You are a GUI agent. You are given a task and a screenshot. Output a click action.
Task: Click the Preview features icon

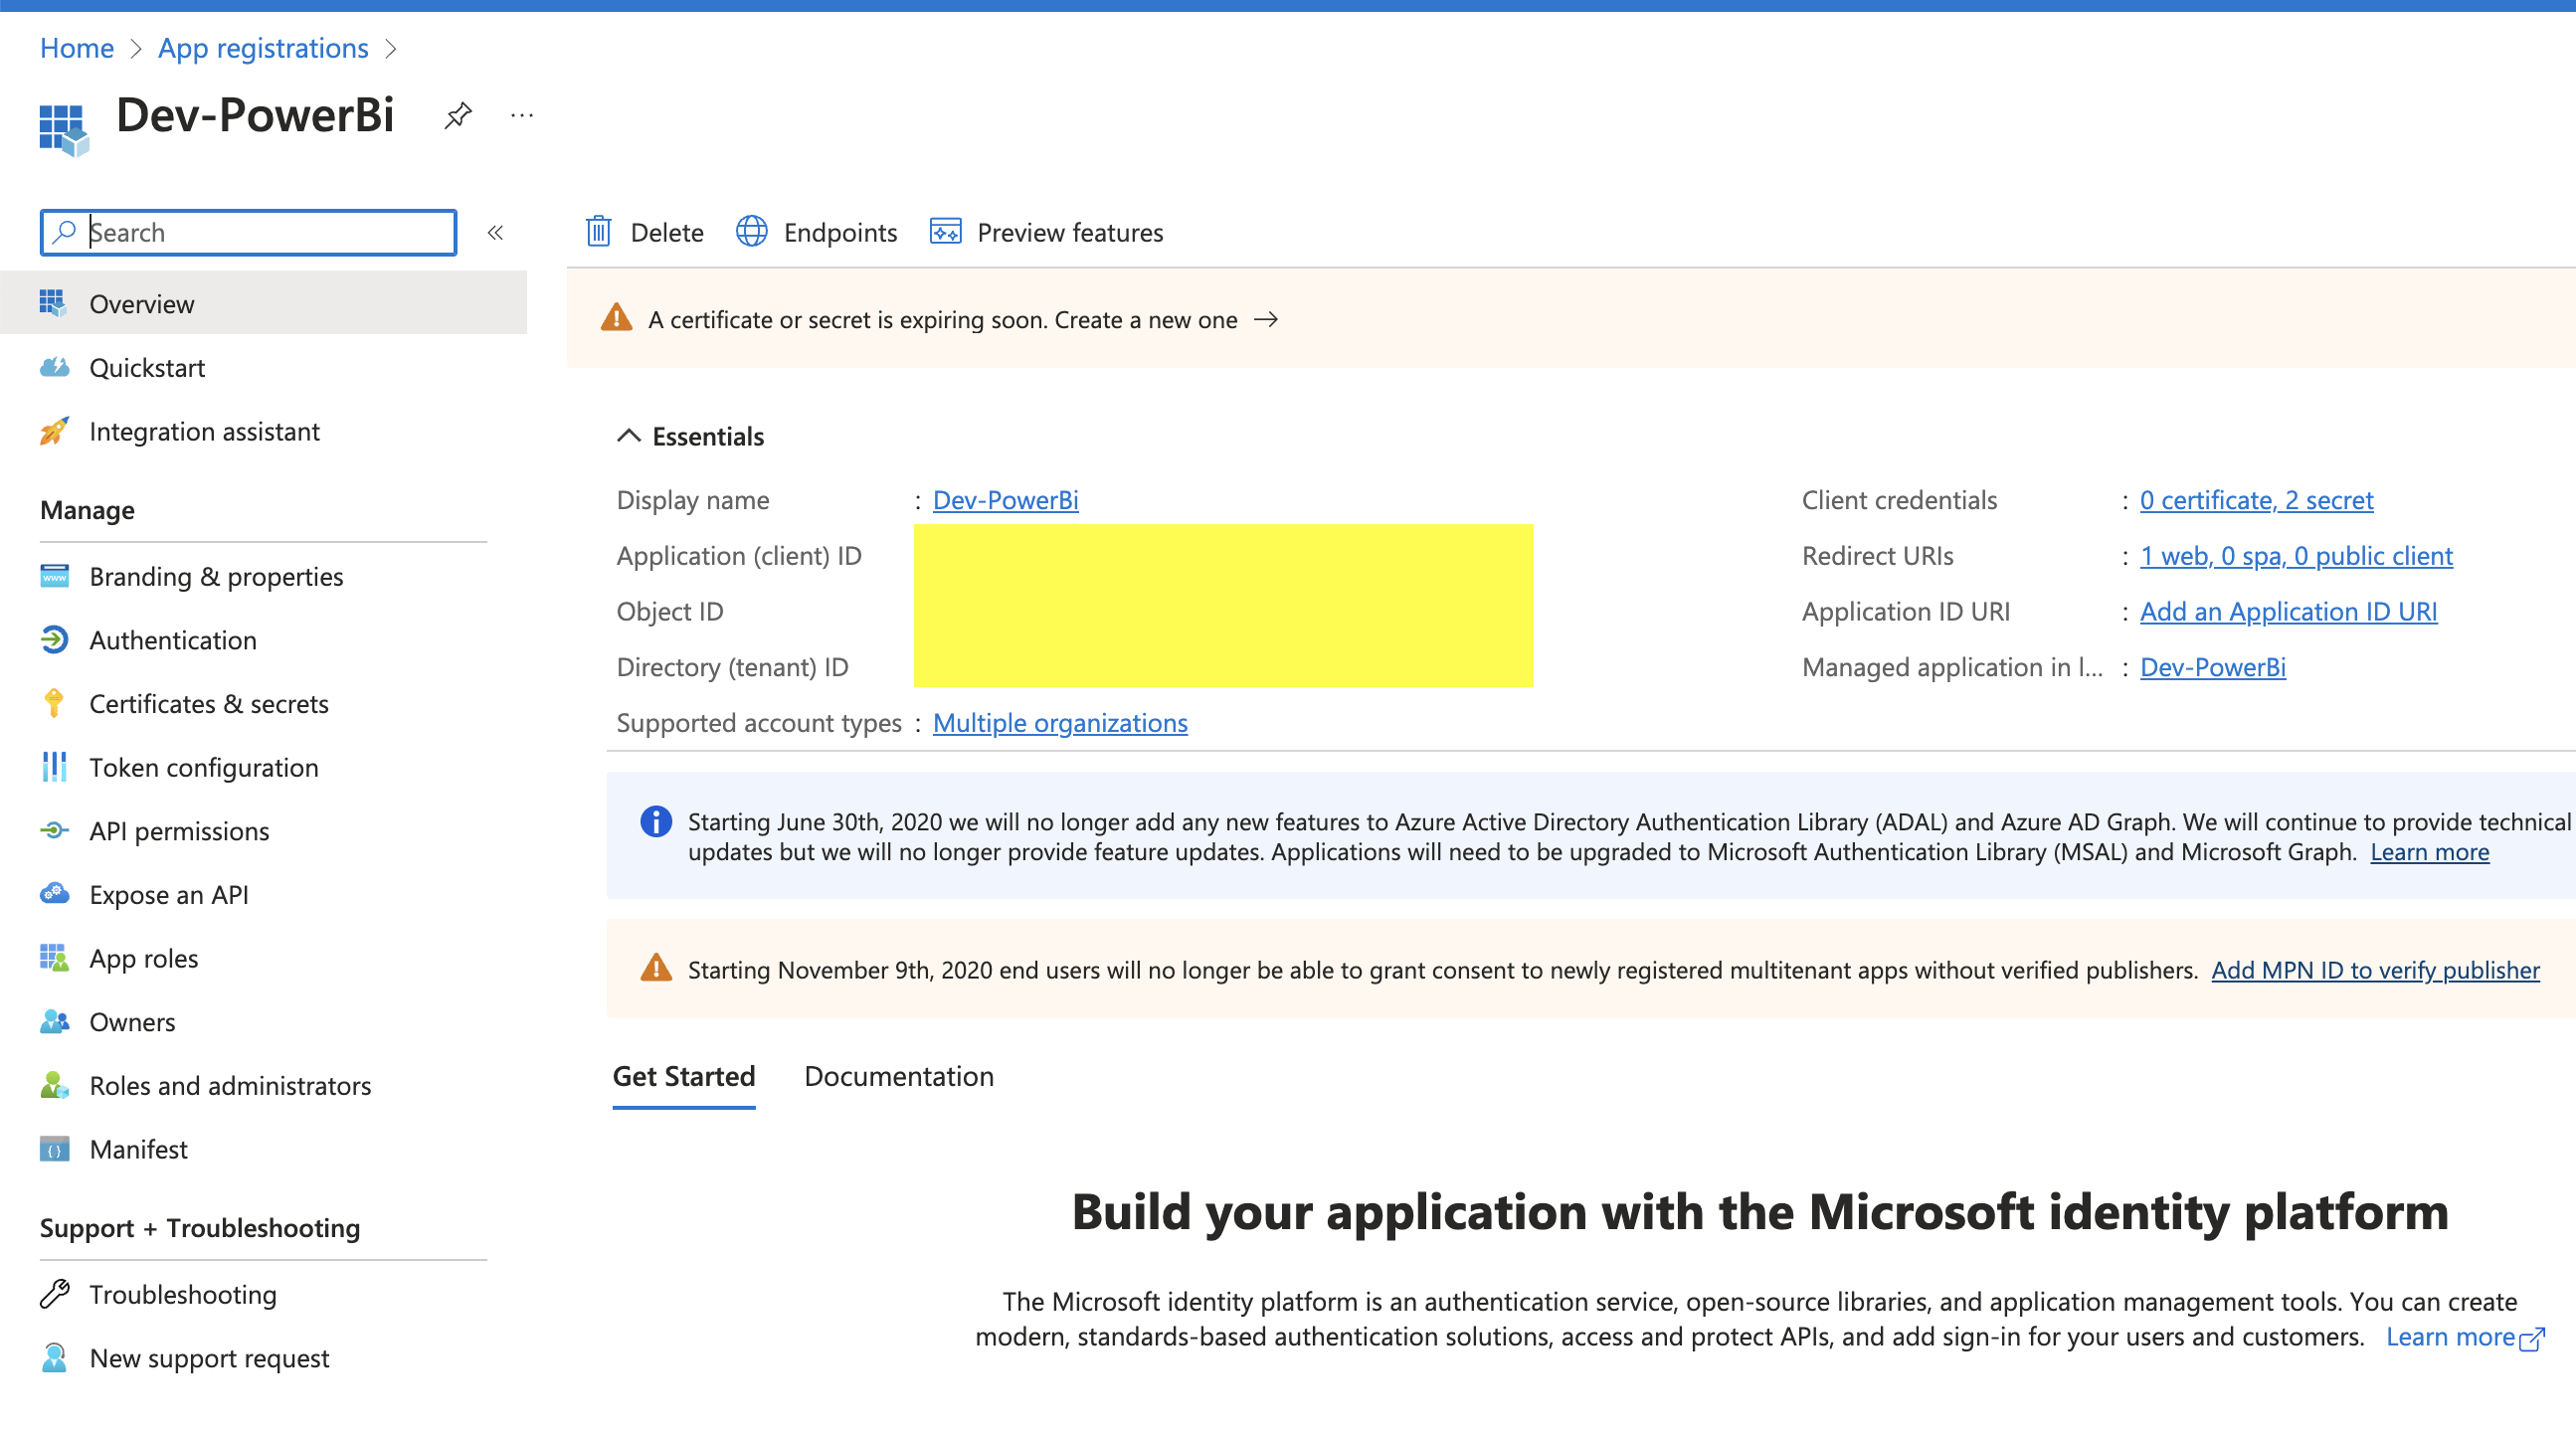point(945,232)
